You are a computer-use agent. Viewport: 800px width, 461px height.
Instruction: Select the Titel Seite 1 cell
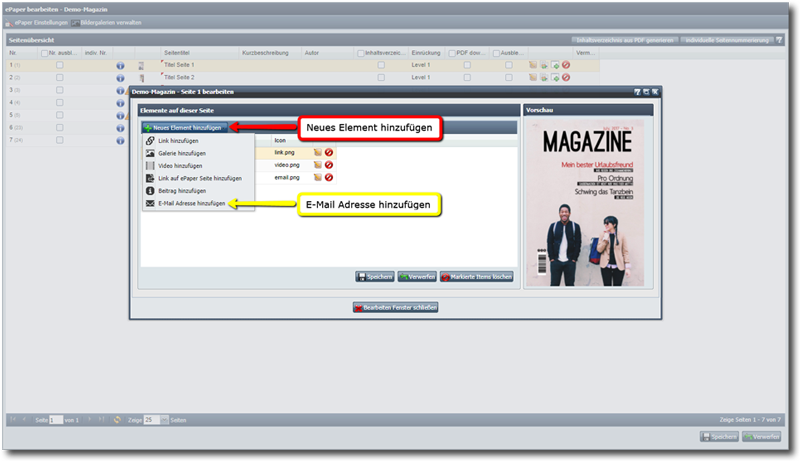pos(199,65)
